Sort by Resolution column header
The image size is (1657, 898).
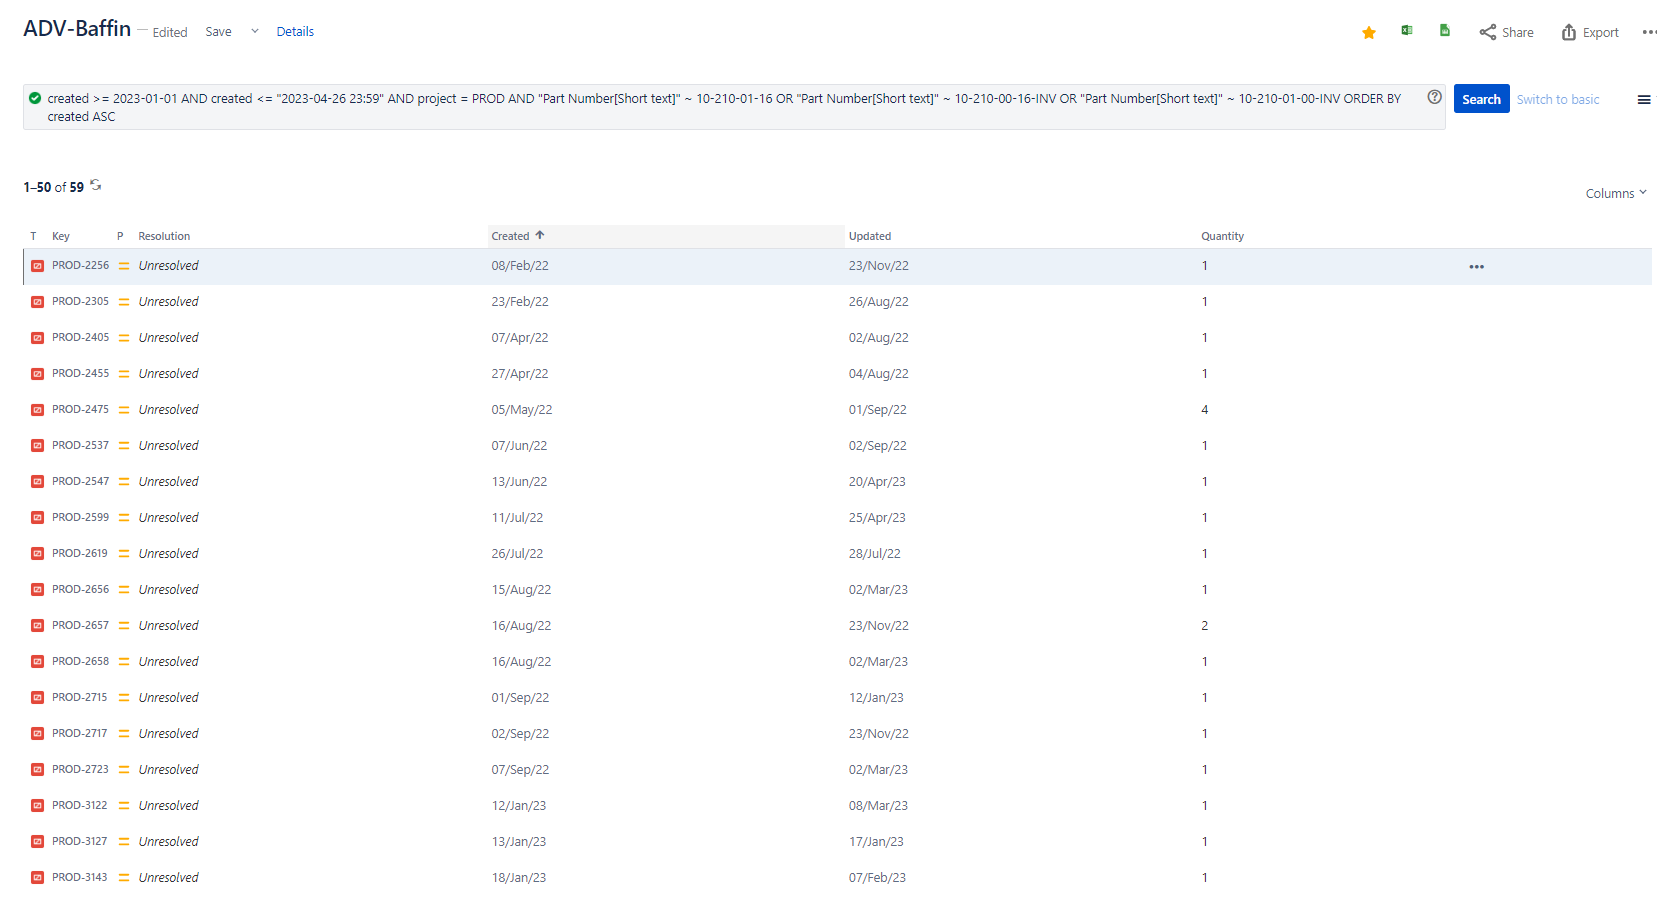point(164,236)
